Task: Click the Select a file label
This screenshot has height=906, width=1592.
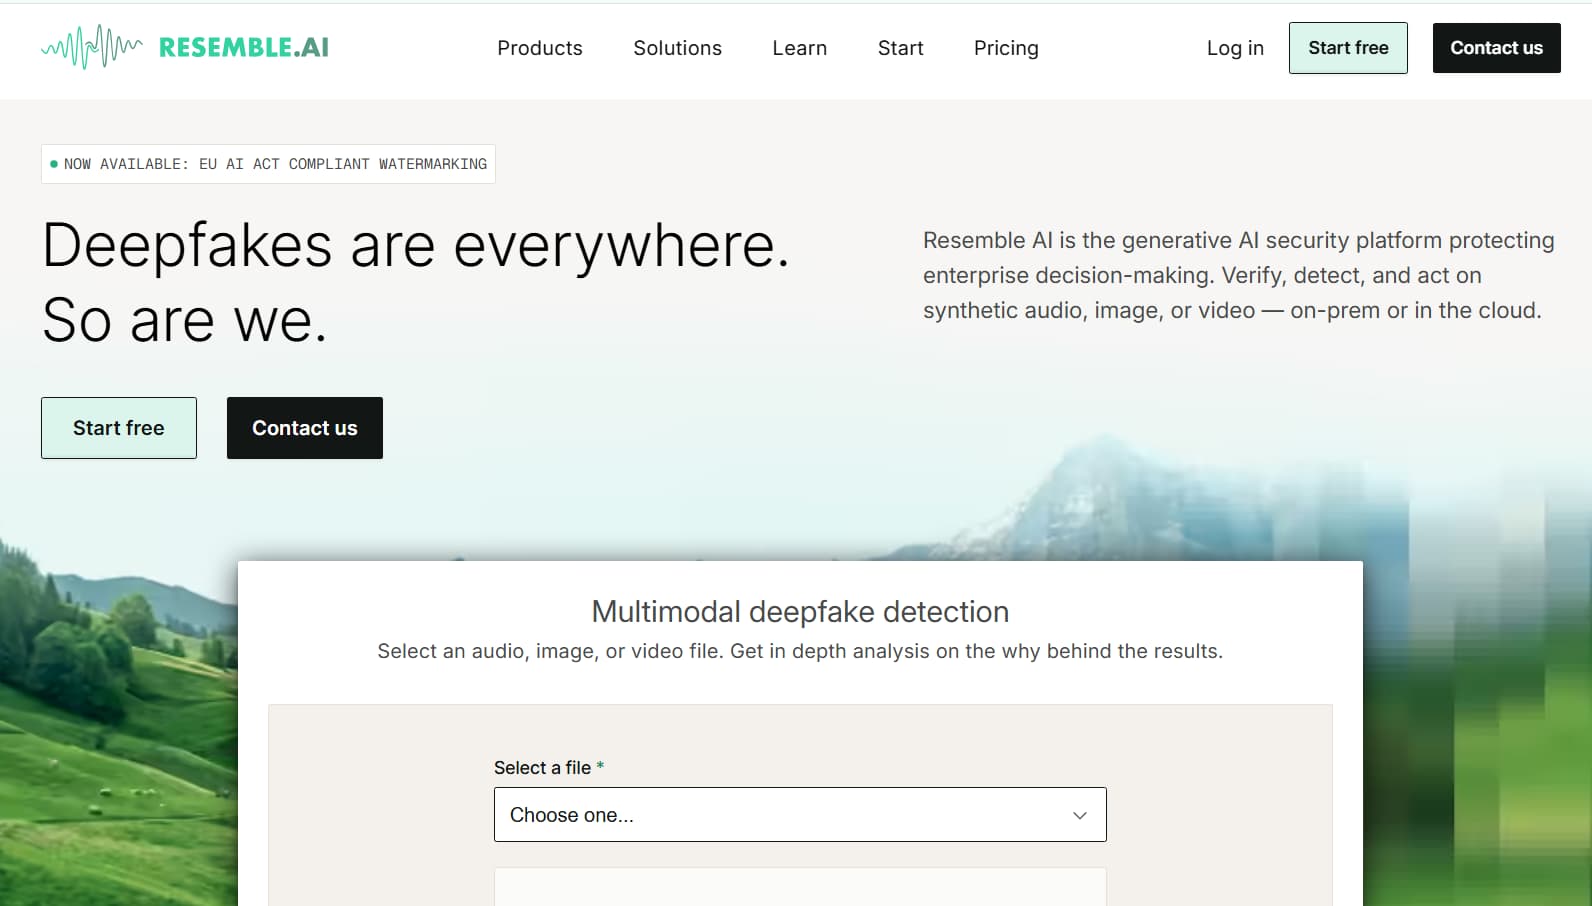Action: click(549, 767)
